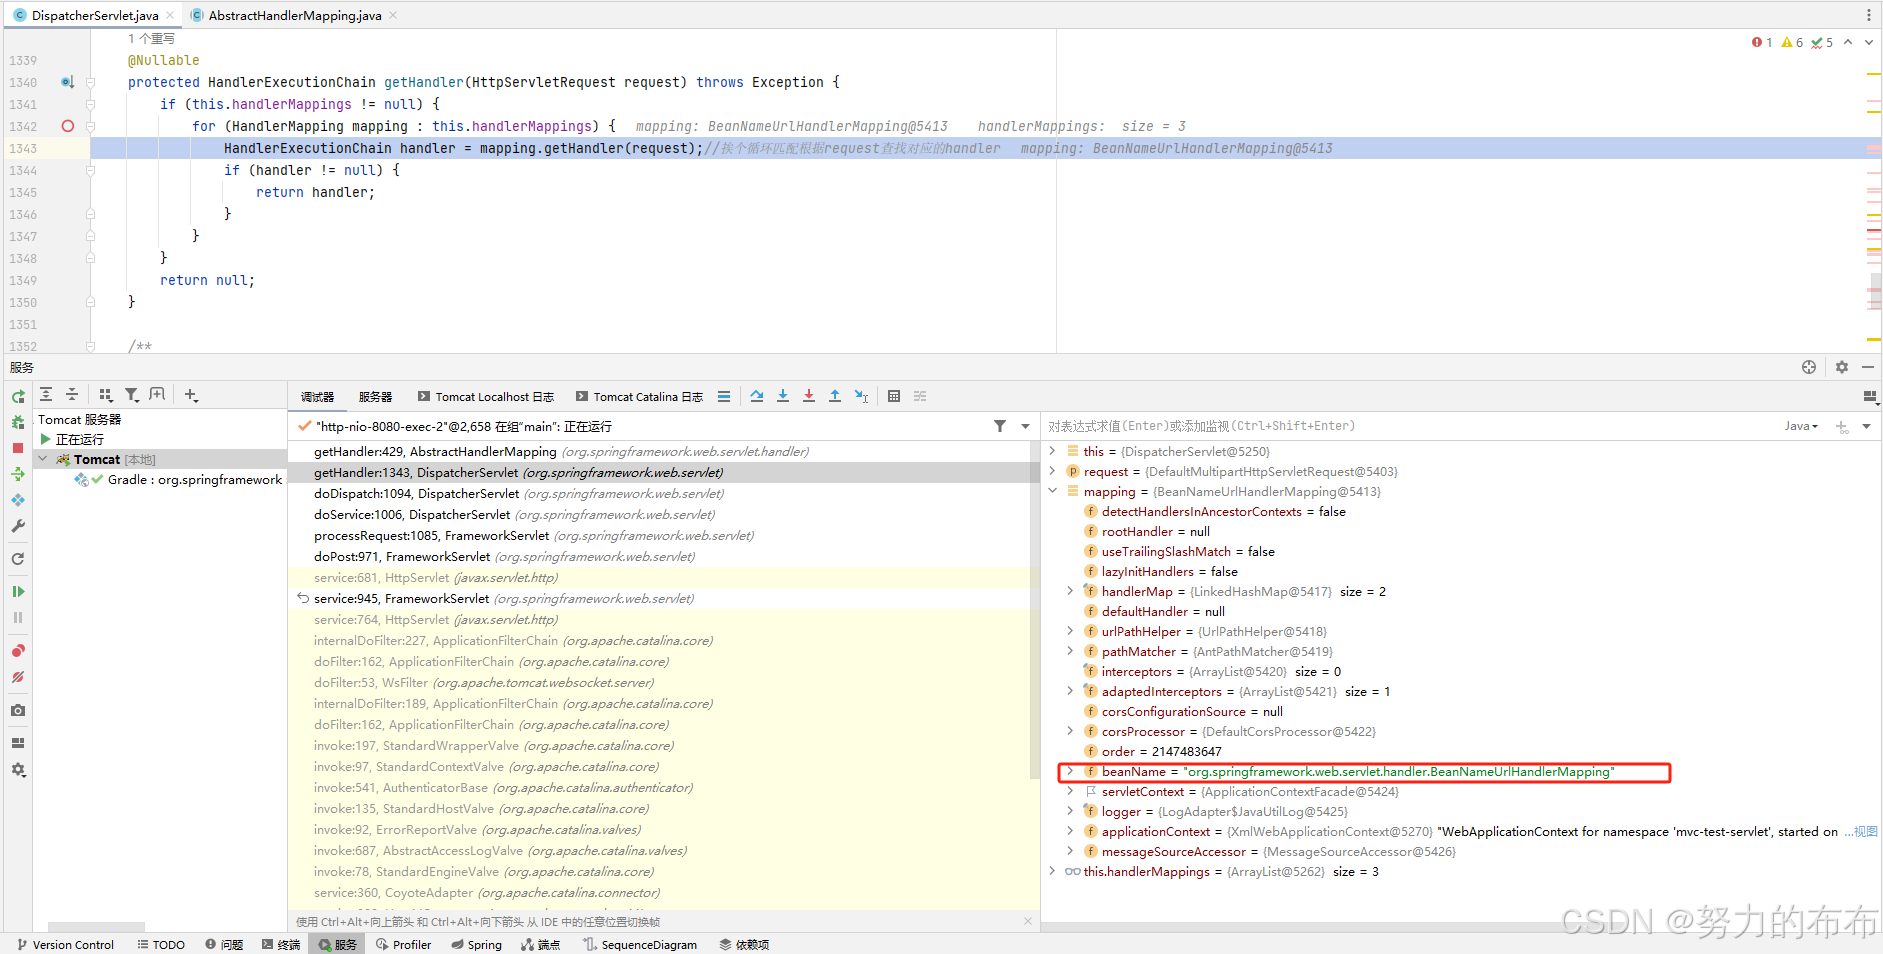Open the SequenceDiagram tool window
Image resolution: width=1883 pixels, height=954 pixels.
point(640,944)
